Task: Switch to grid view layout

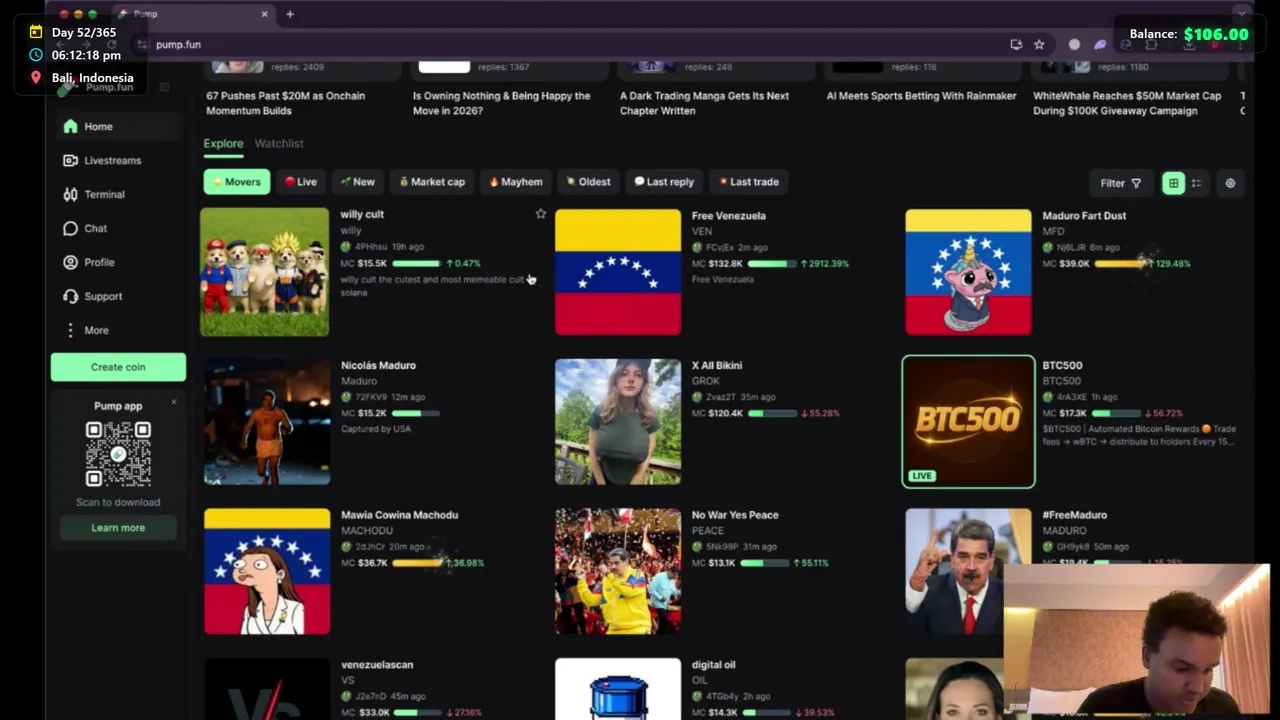Action: [x=1173, y=183]
